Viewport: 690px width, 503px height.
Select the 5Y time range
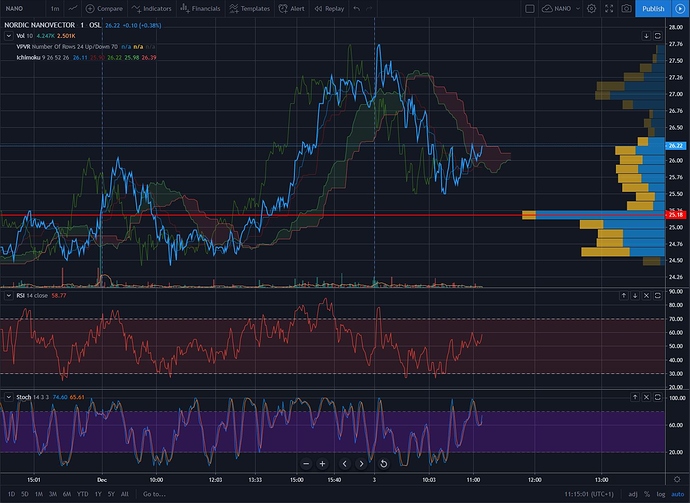tap(111, 494)
